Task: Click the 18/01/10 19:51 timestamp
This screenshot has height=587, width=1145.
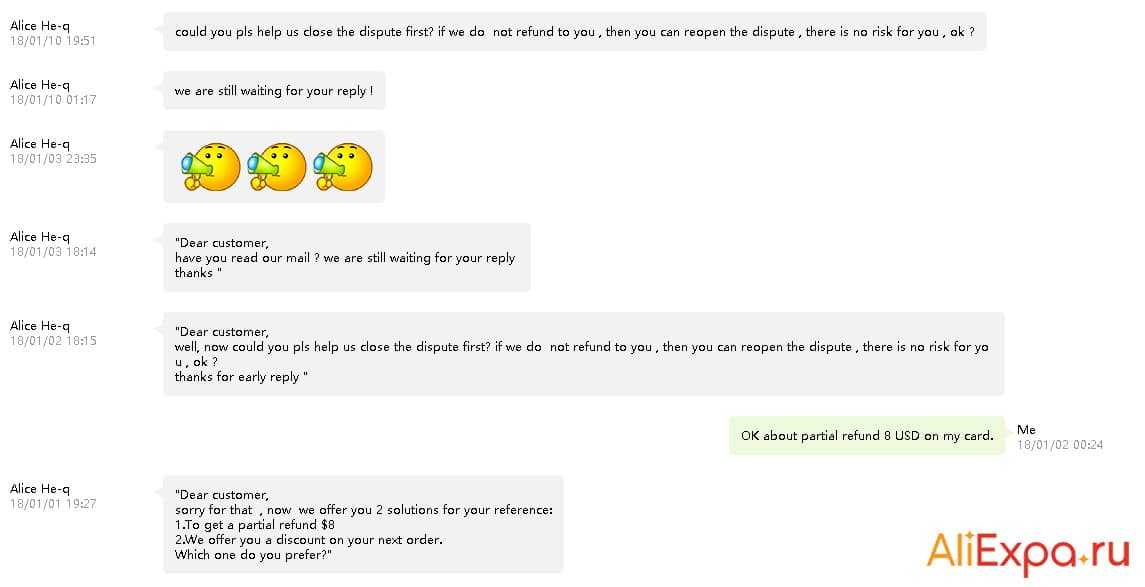Action: [x=53, y=41]
